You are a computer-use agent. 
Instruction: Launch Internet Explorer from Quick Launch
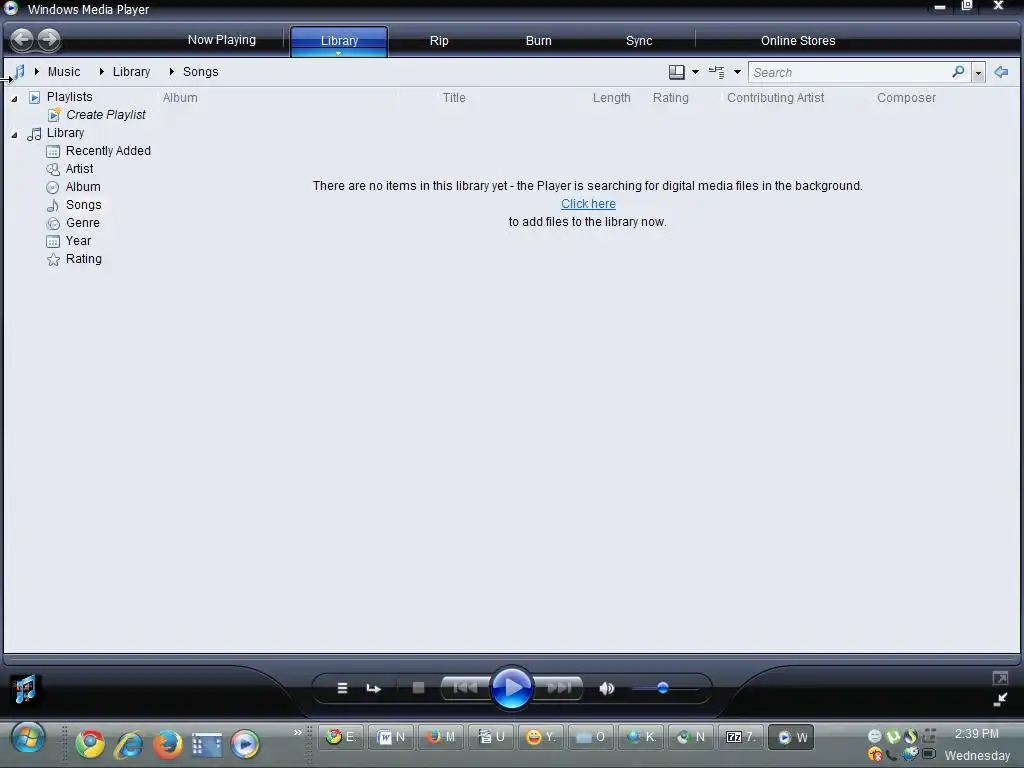(129, 744)
